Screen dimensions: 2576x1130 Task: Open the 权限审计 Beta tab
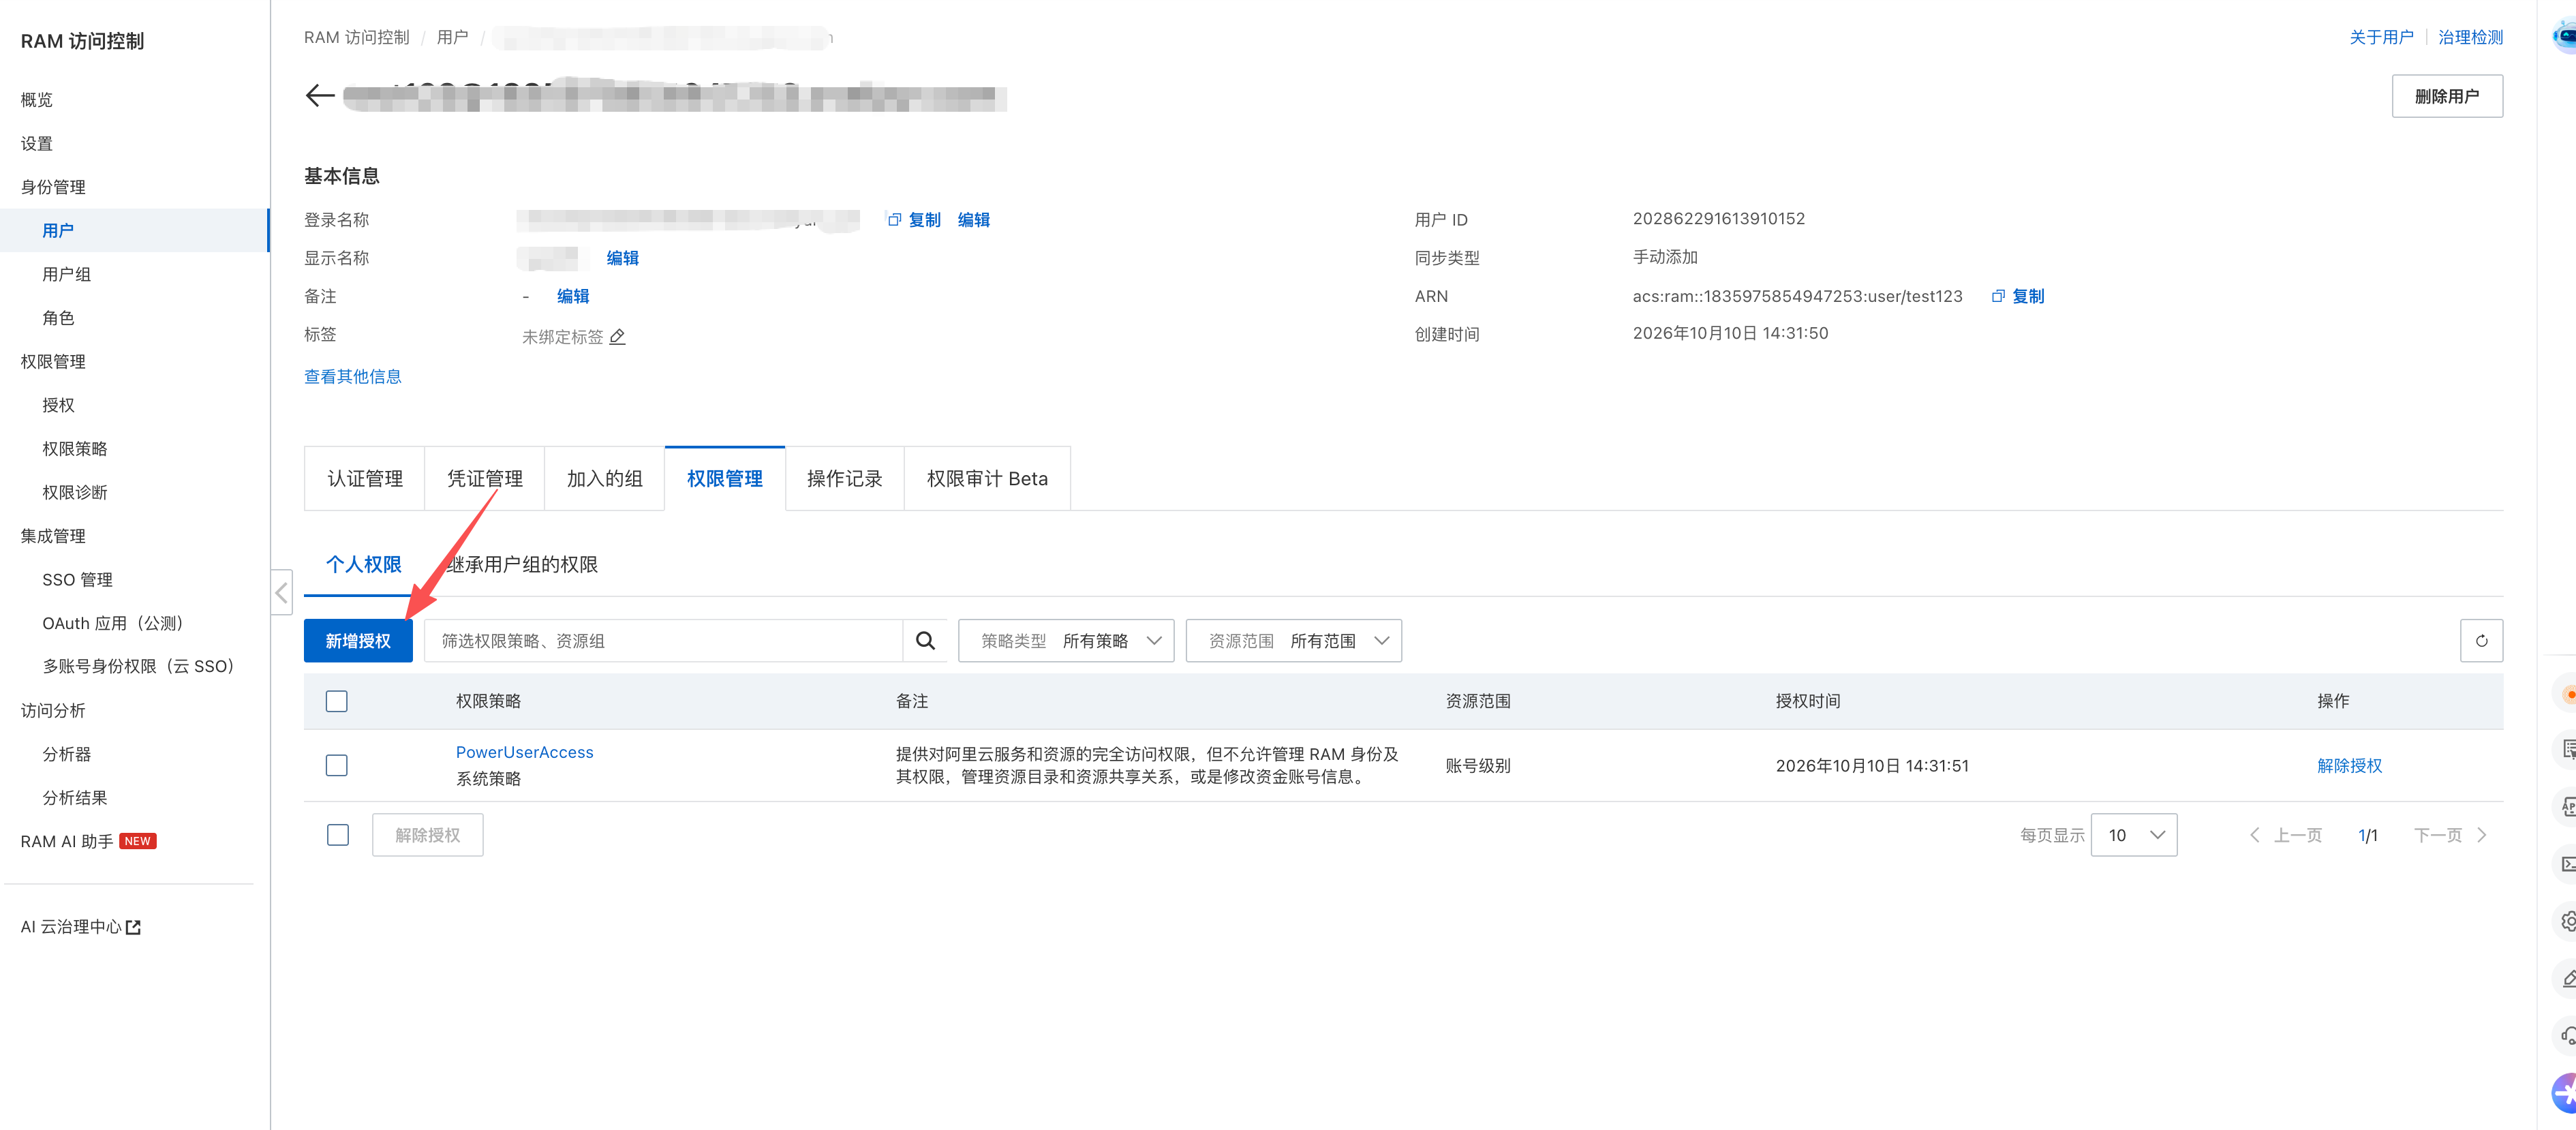click(988, 479)
